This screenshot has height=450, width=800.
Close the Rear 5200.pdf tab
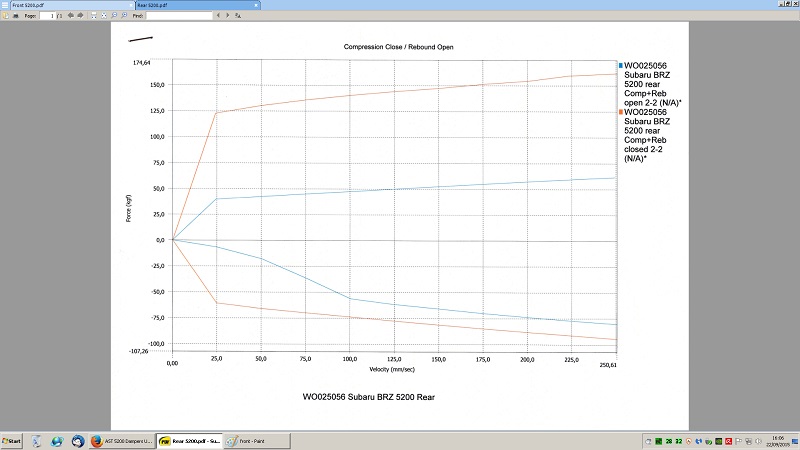(x=255, y=5)
